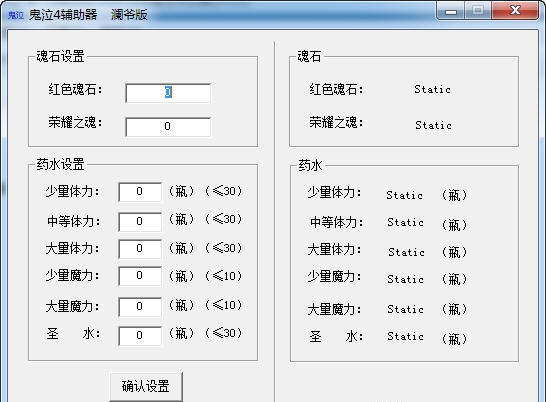Click the 大量体力 bottle count field

coord(140,249)
